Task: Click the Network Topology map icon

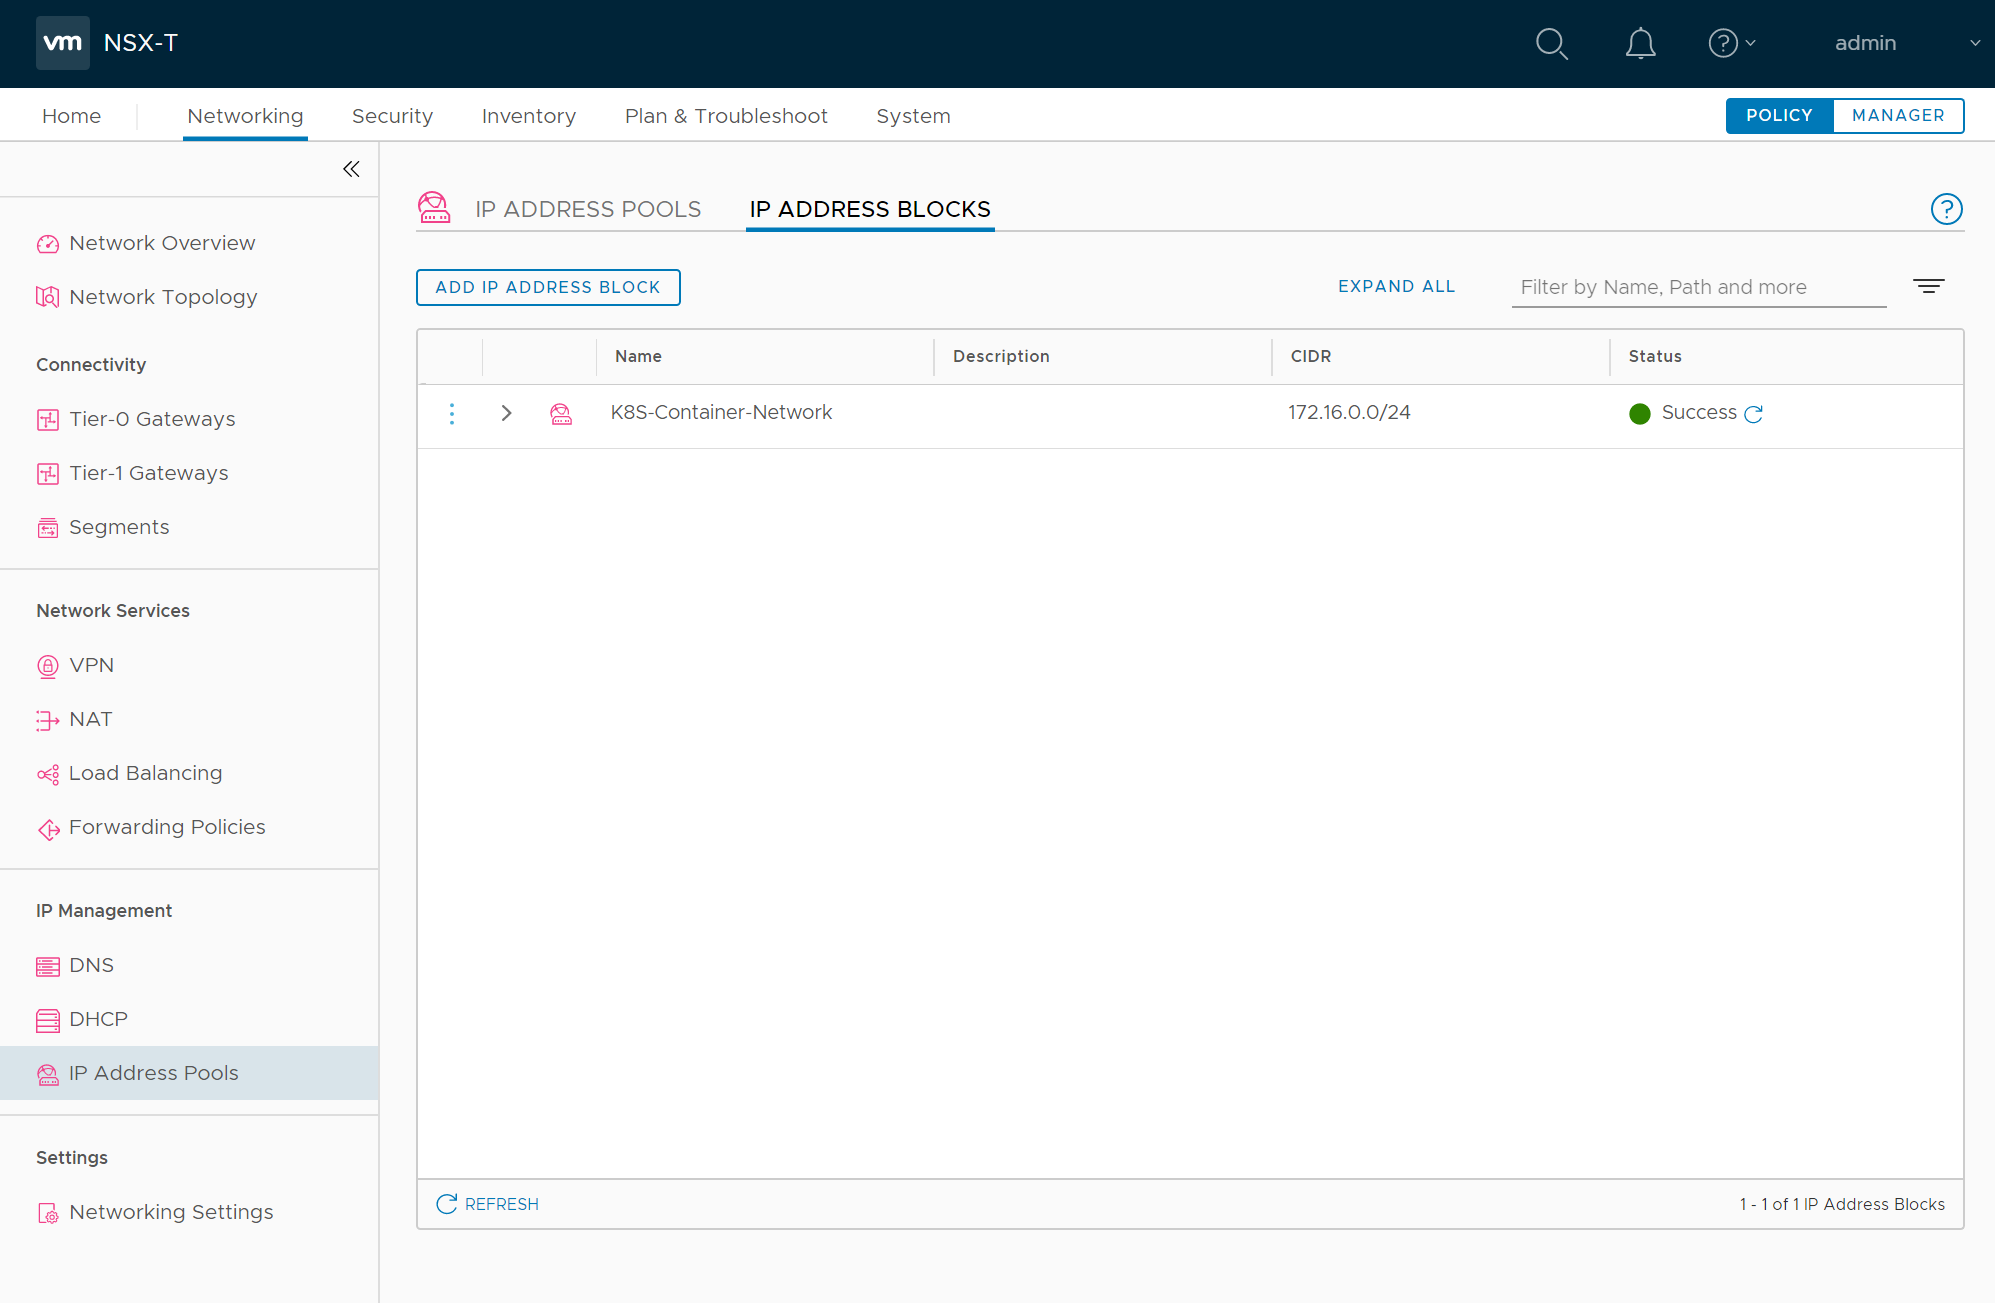Action: [48, 298]
